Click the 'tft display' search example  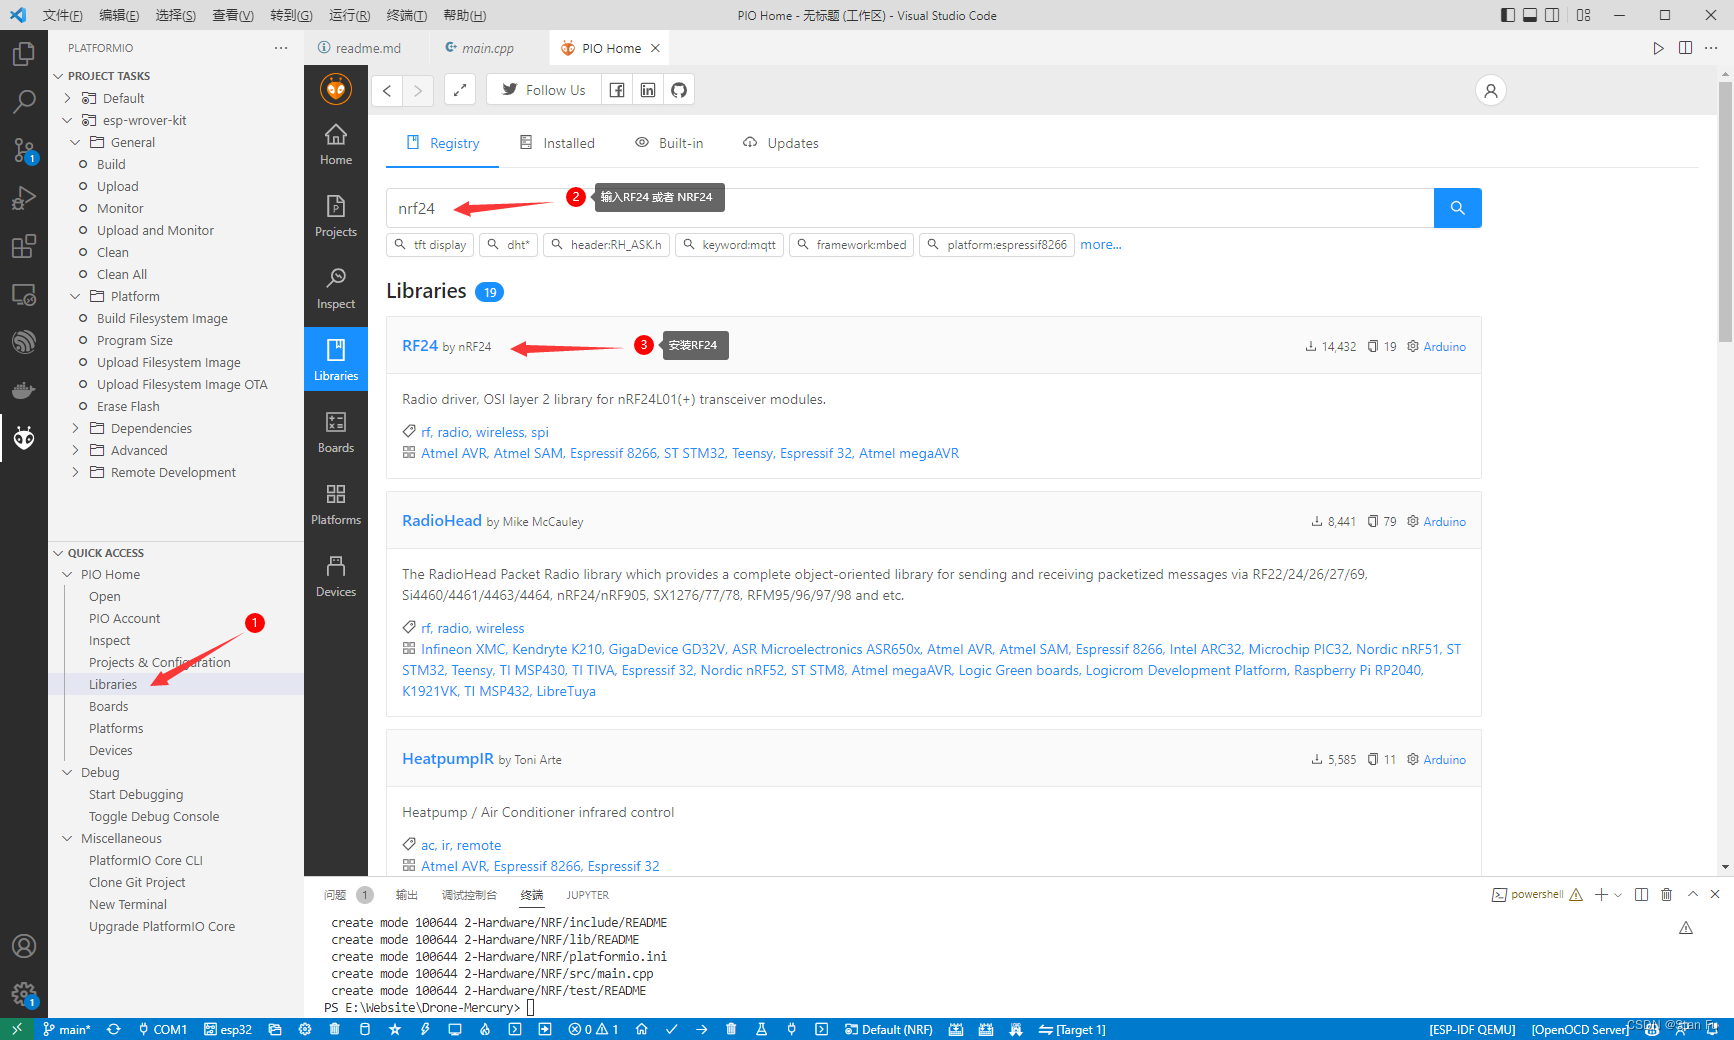[430, 245]
